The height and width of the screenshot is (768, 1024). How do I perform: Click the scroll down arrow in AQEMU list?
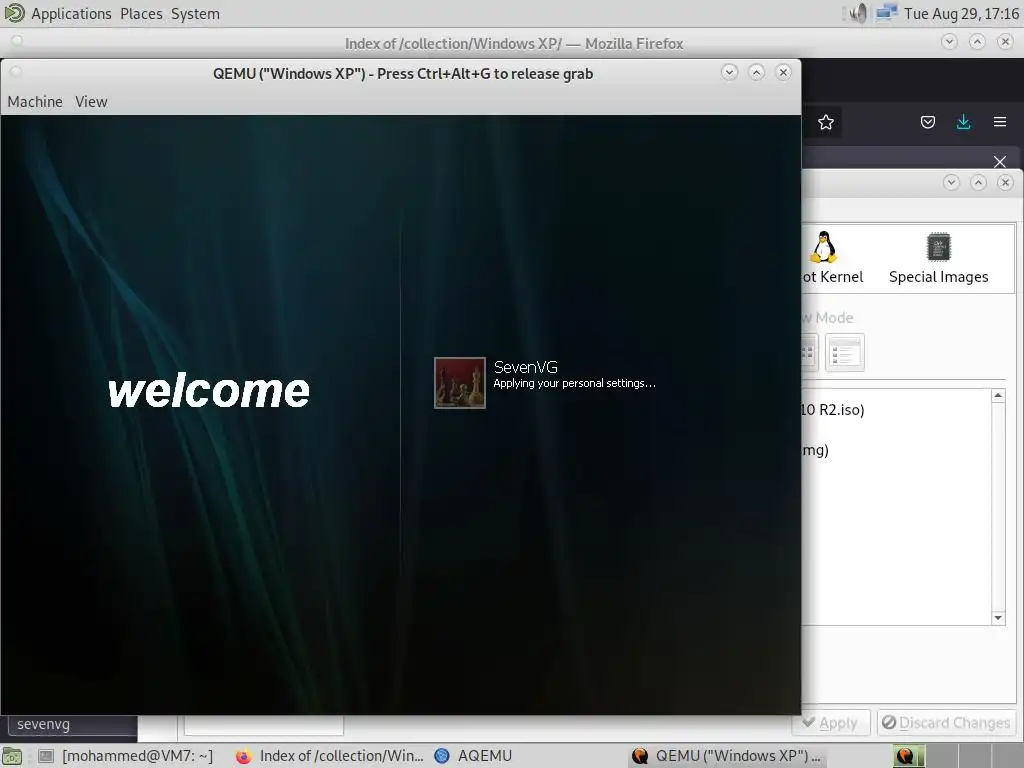point(998,618)
